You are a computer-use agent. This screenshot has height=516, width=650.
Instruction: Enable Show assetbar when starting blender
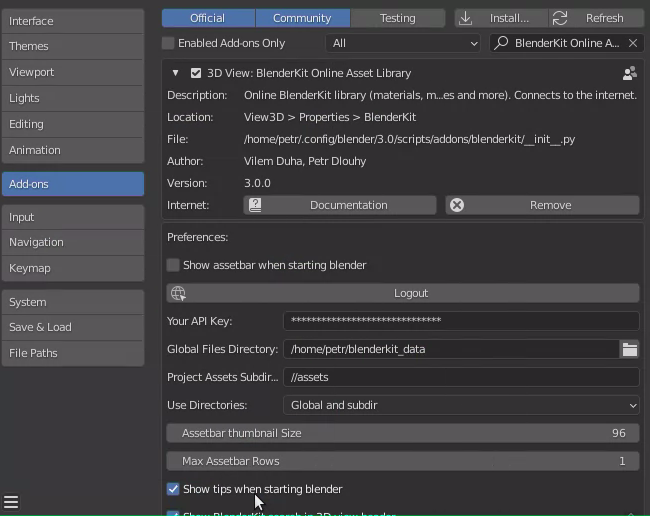[x=173, y=265]
